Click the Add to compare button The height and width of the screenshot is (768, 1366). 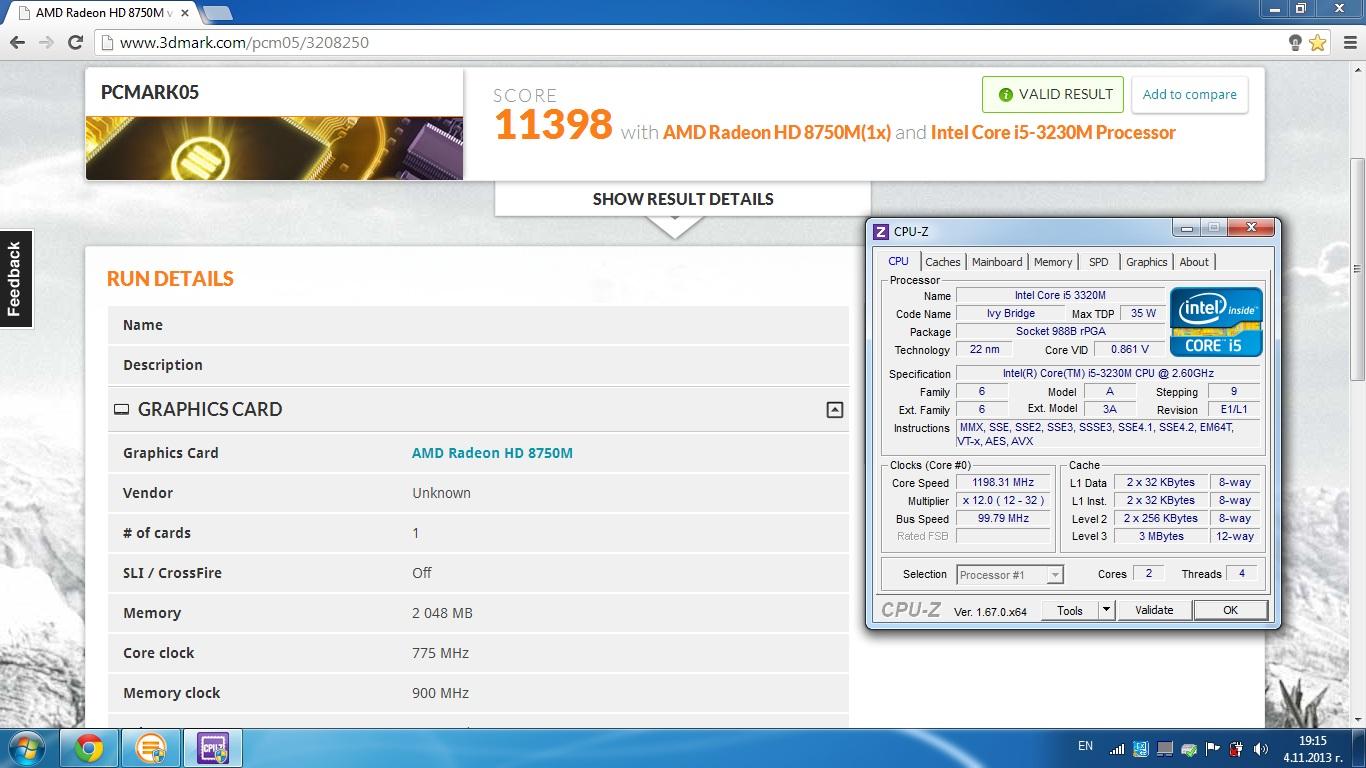(x=1190, y=95)
